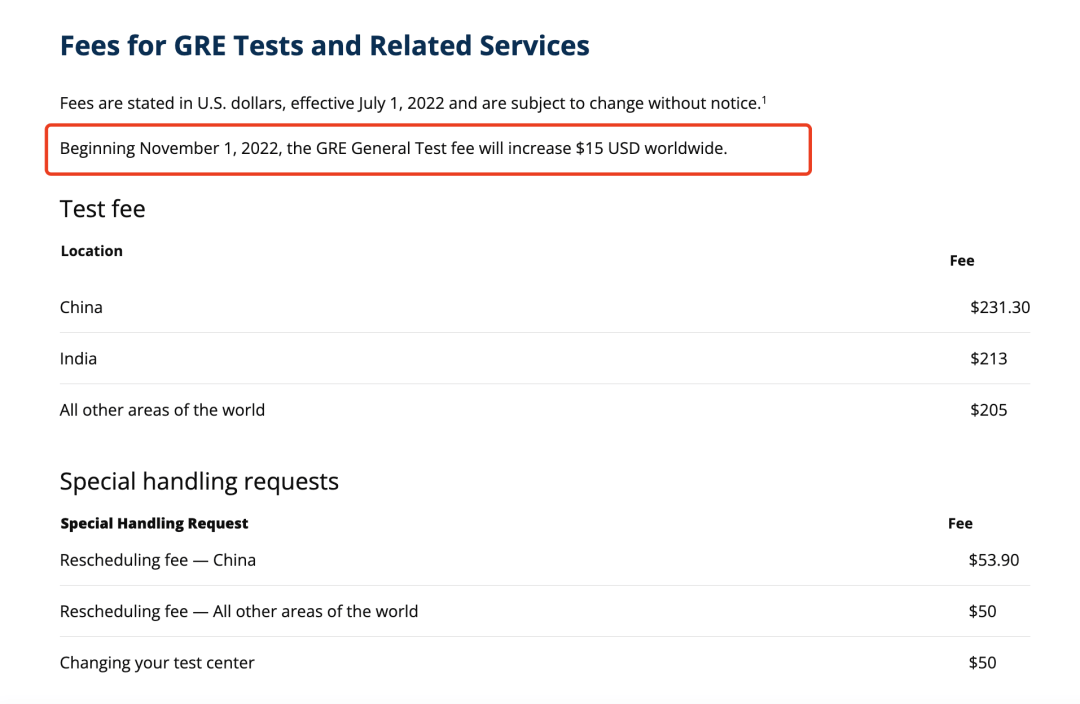
Task: Click the $213 India test fee
Action: pyautogui.click(x=988, y=358)
